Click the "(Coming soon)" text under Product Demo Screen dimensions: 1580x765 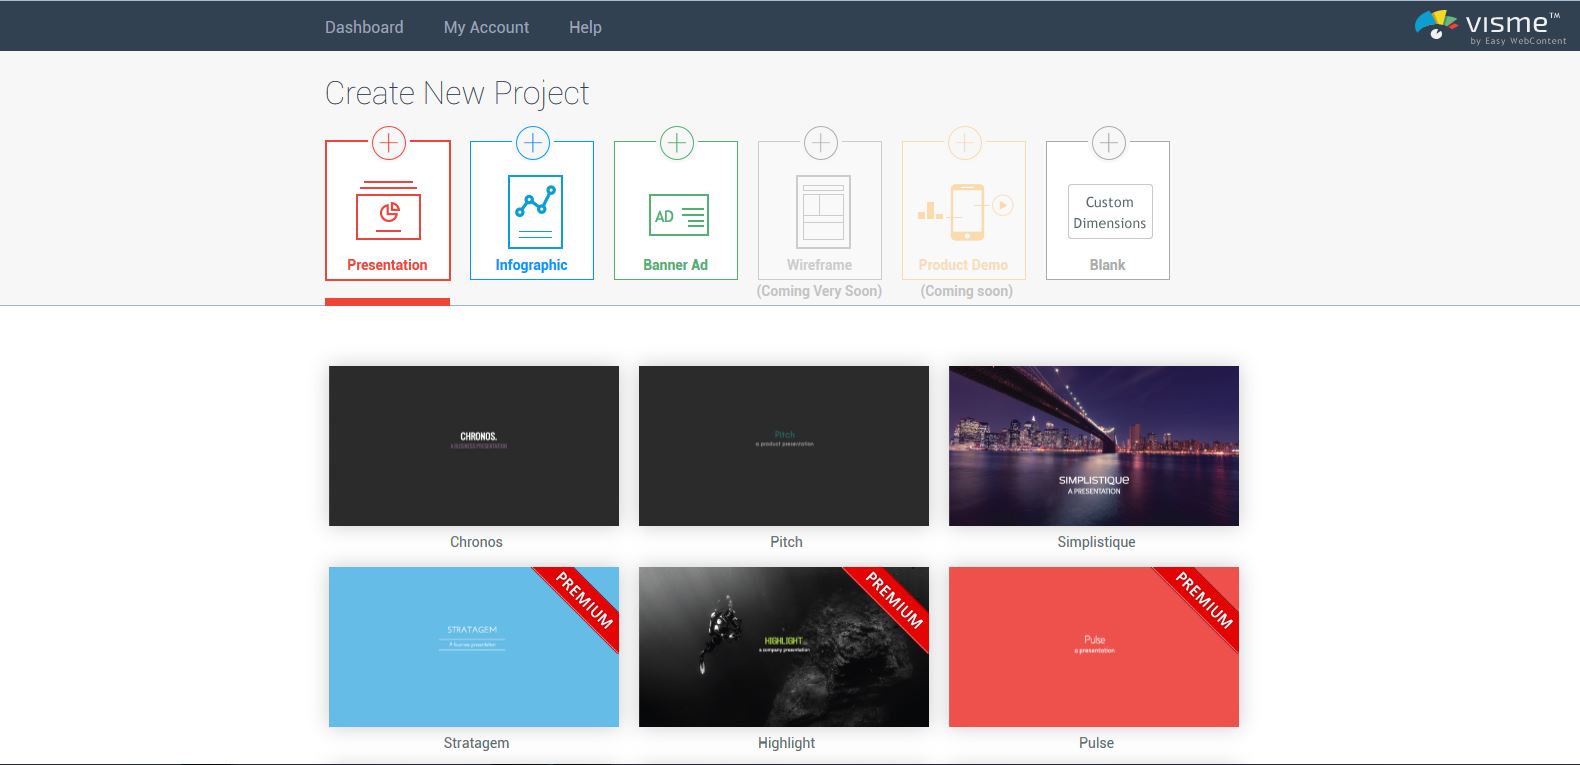point(966,291)
